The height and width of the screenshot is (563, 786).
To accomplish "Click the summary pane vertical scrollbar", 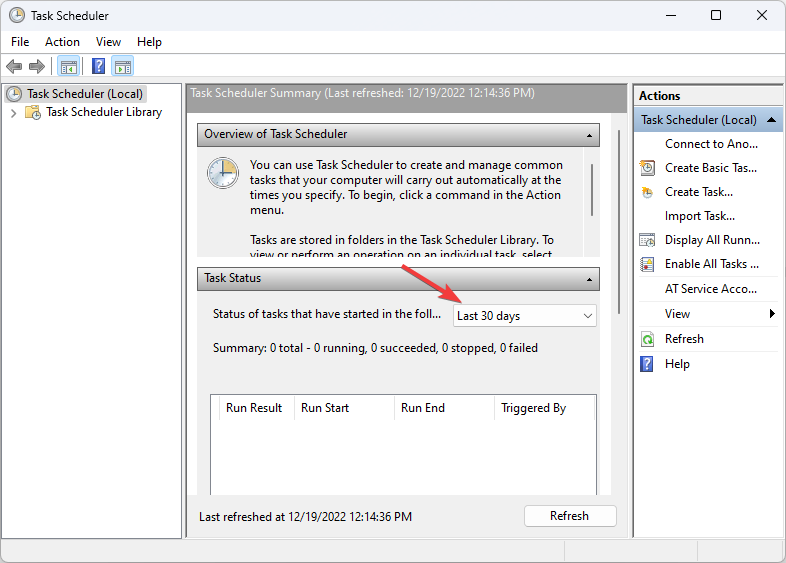I will pos(619,222).
